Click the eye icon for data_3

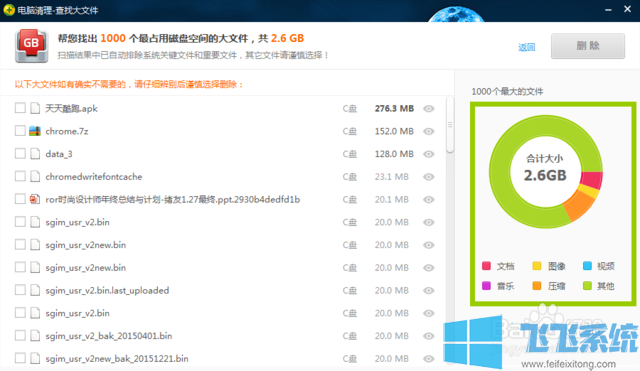coord(428,154)
